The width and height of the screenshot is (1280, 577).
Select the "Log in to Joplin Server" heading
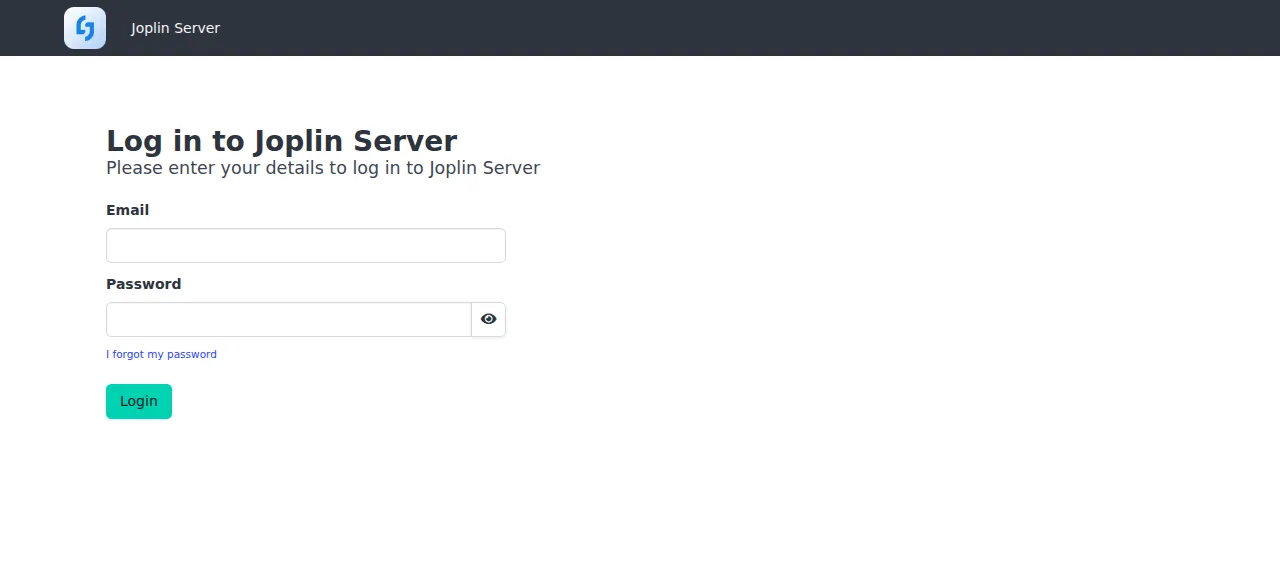point(282,141)
